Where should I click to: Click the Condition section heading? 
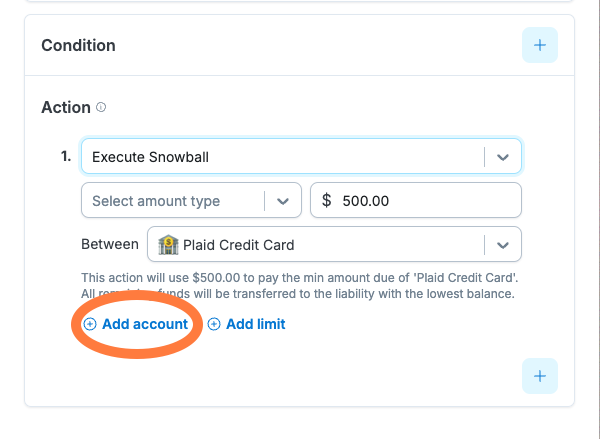point(78,45)
